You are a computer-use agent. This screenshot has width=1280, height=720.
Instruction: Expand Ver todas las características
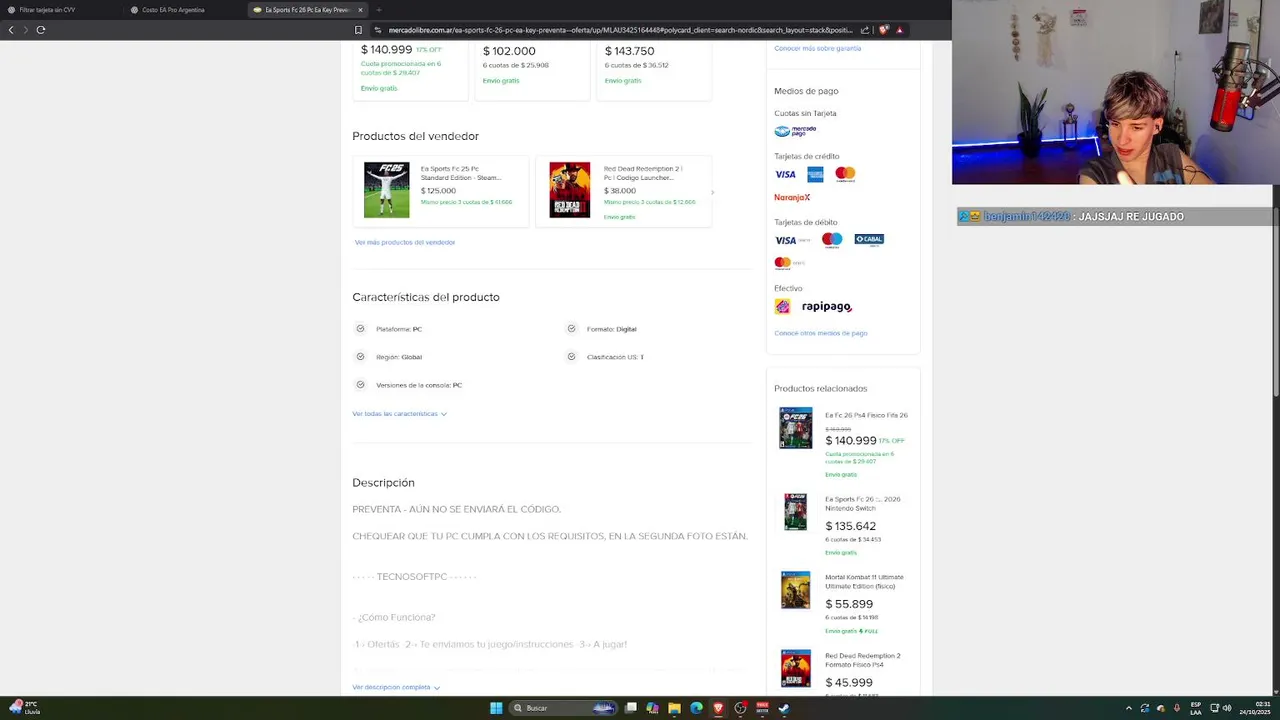[x=399, y=414]
